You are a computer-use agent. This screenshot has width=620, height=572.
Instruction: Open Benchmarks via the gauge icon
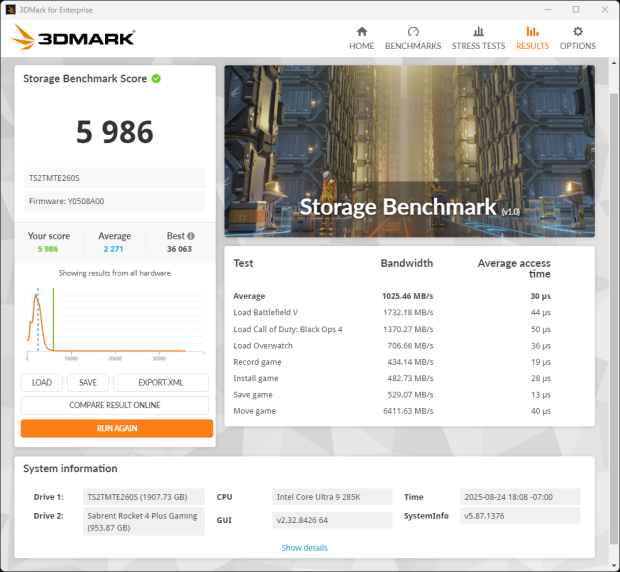pos(413,32)
